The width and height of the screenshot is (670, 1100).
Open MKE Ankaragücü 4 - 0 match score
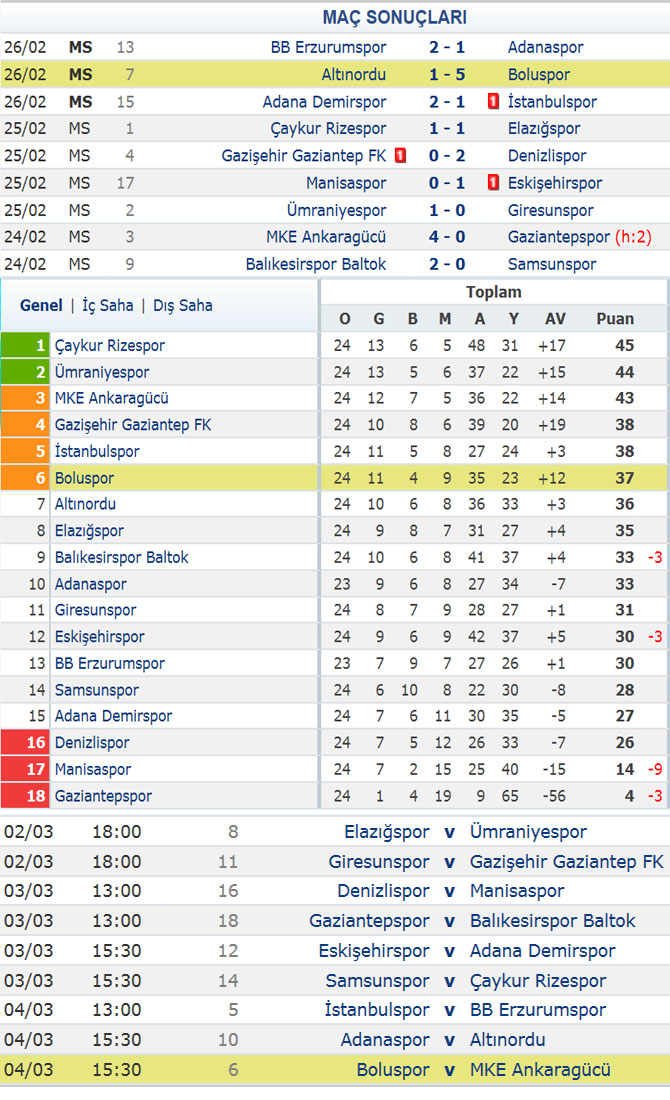click(x=447, y=237)
